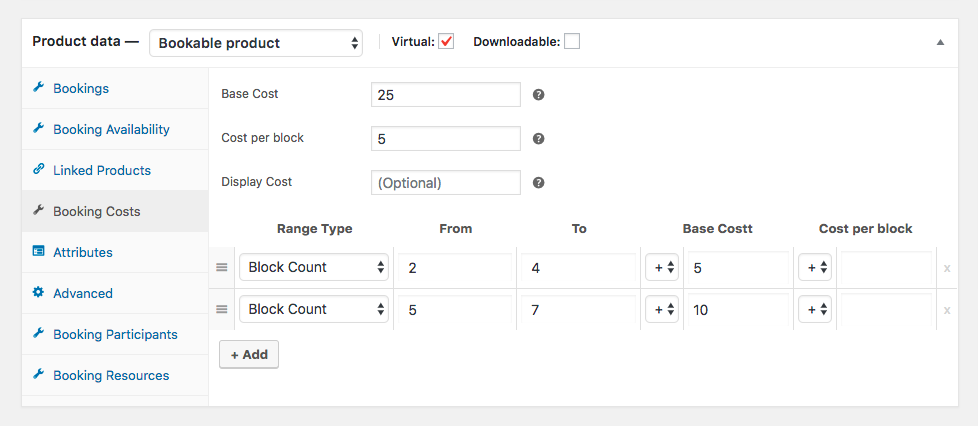Open the Bookable product type dropdown

pyautogui.click(x=256, y=43)
